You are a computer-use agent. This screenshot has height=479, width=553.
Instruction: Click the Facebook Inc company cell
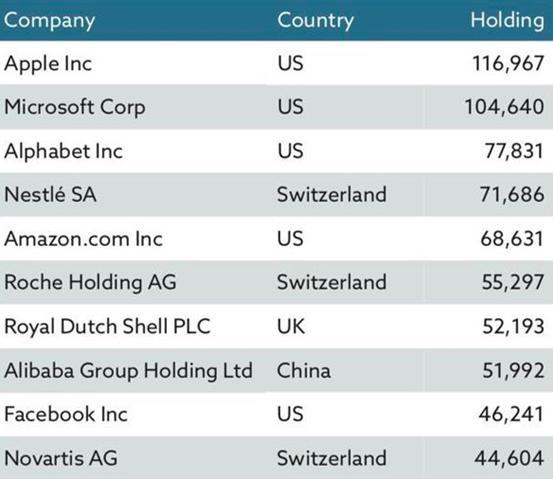tap(66, 414)
